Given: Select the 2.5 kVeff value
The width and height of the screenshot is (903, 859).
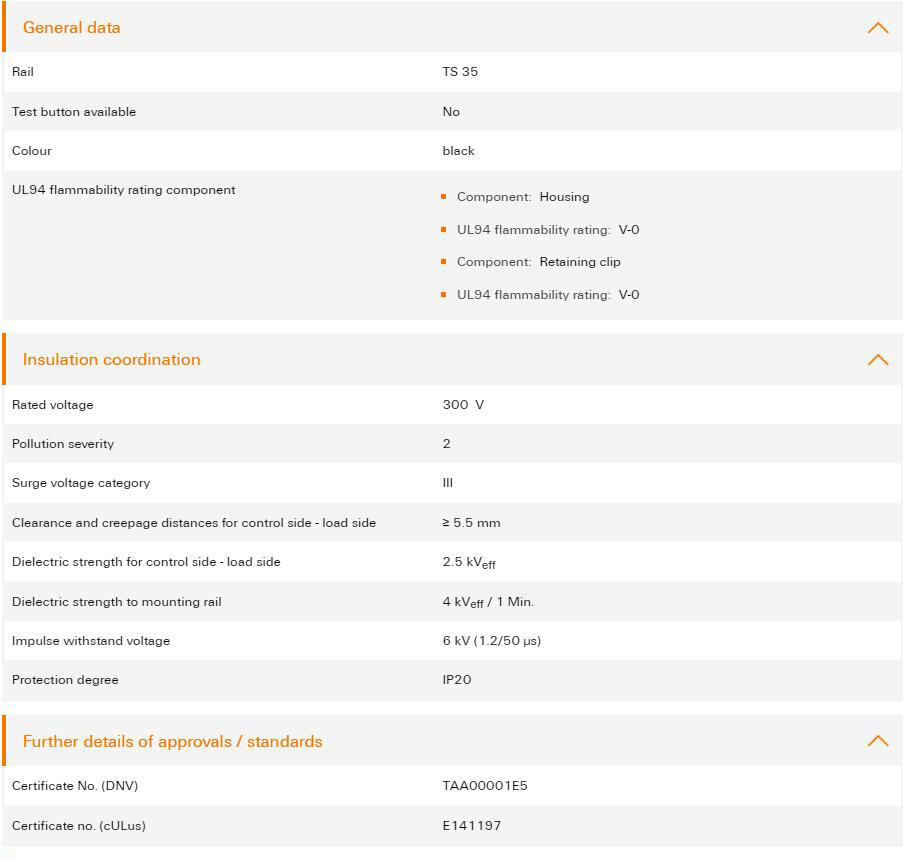Looking at the screenshot, I should (469, 562).
